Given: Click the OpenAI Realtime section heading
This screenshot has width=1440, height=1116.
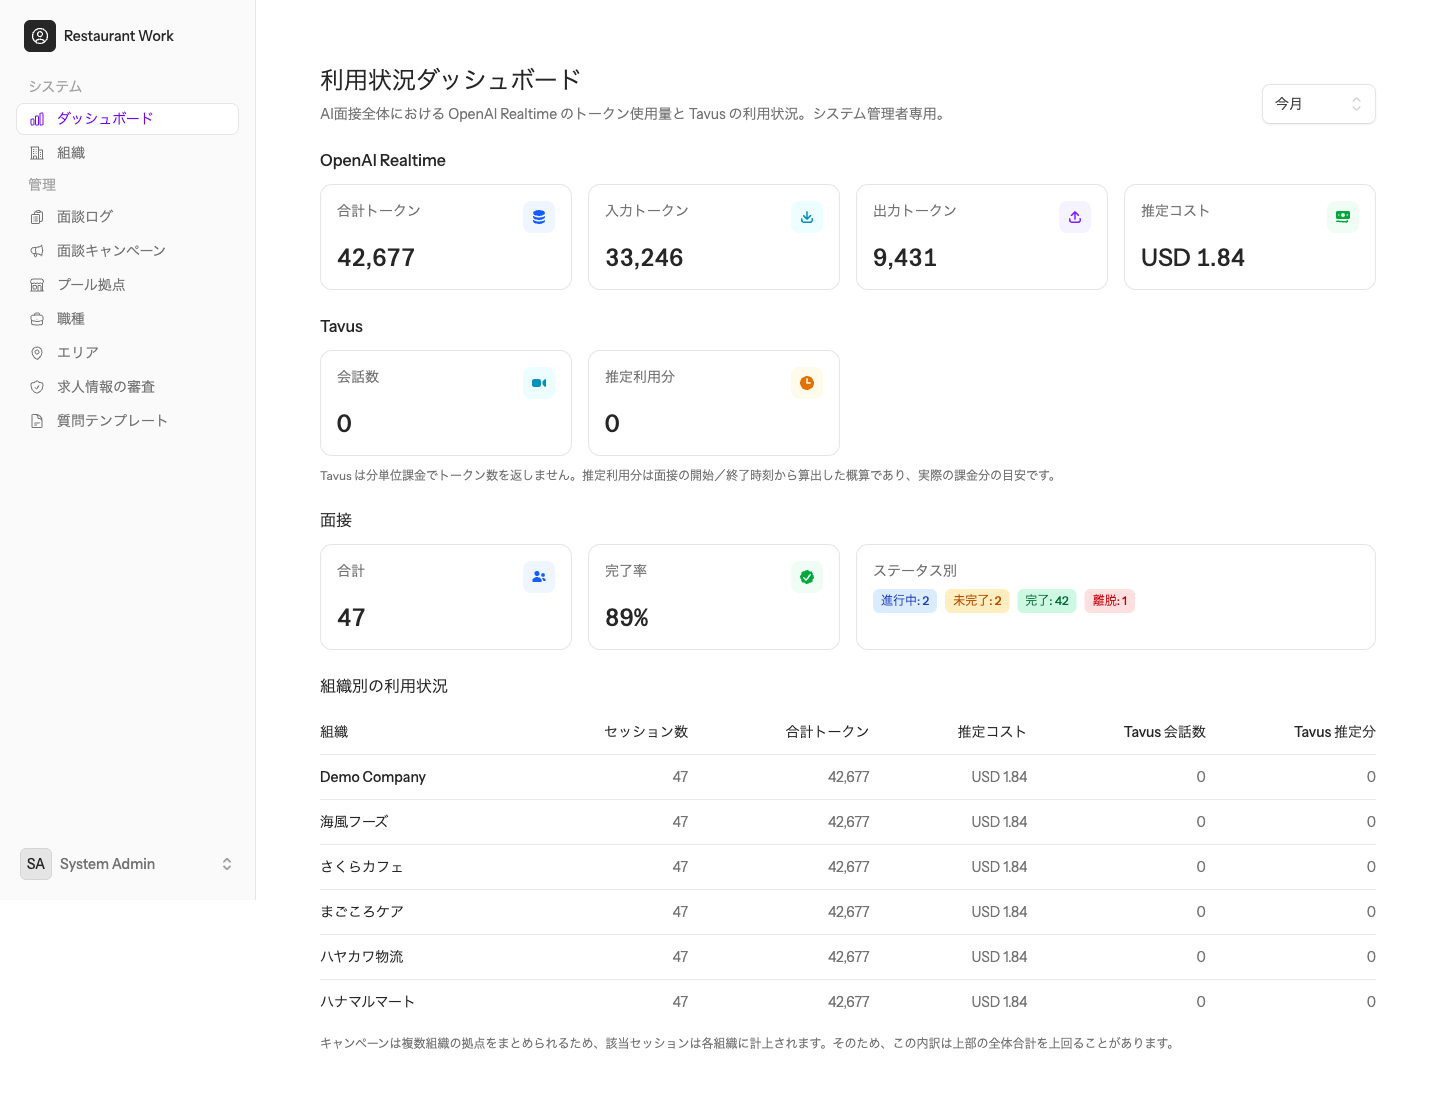Looking at the screenshot, I should [x=383, y=161].
